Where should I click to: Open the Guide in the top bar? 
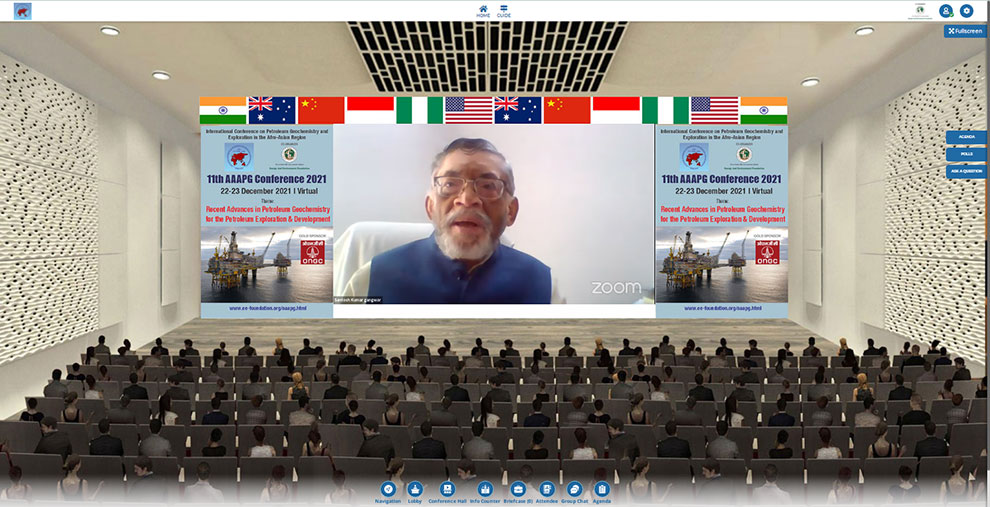point(503,11)
